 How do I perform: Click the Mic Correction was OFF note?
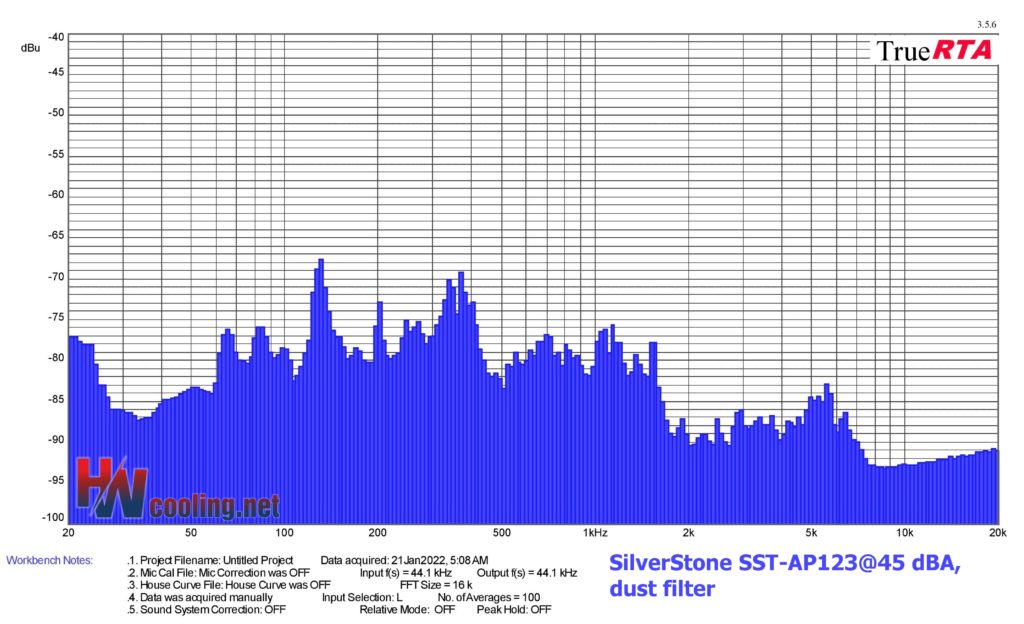(x=218, y=572)
